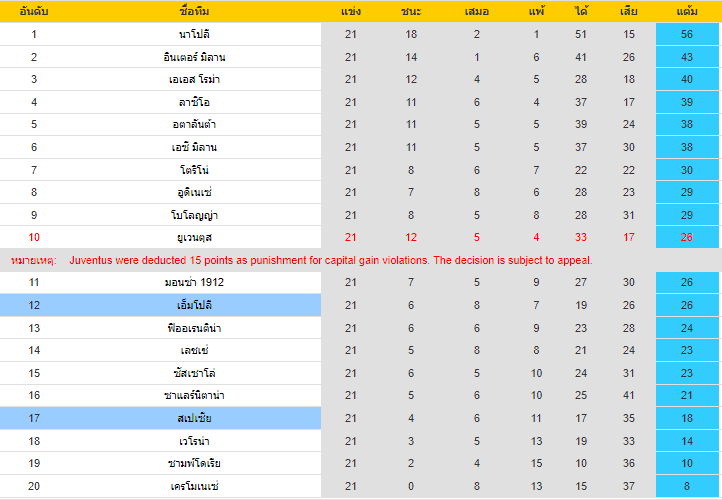Click the นาโปลี team name
Viewport: 722px width, 500px height.
[x=194, y=35]
